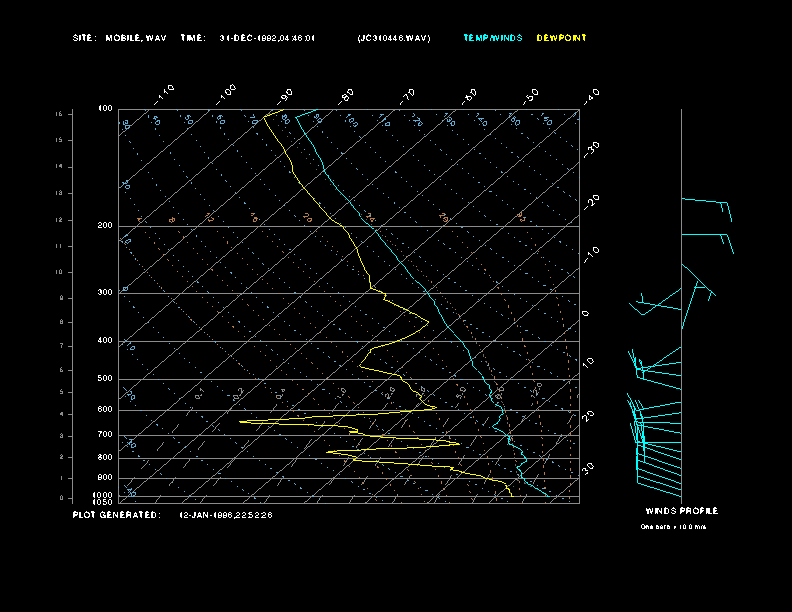
Task: Select the 200 pressure level label
Action: click(105, 226)
